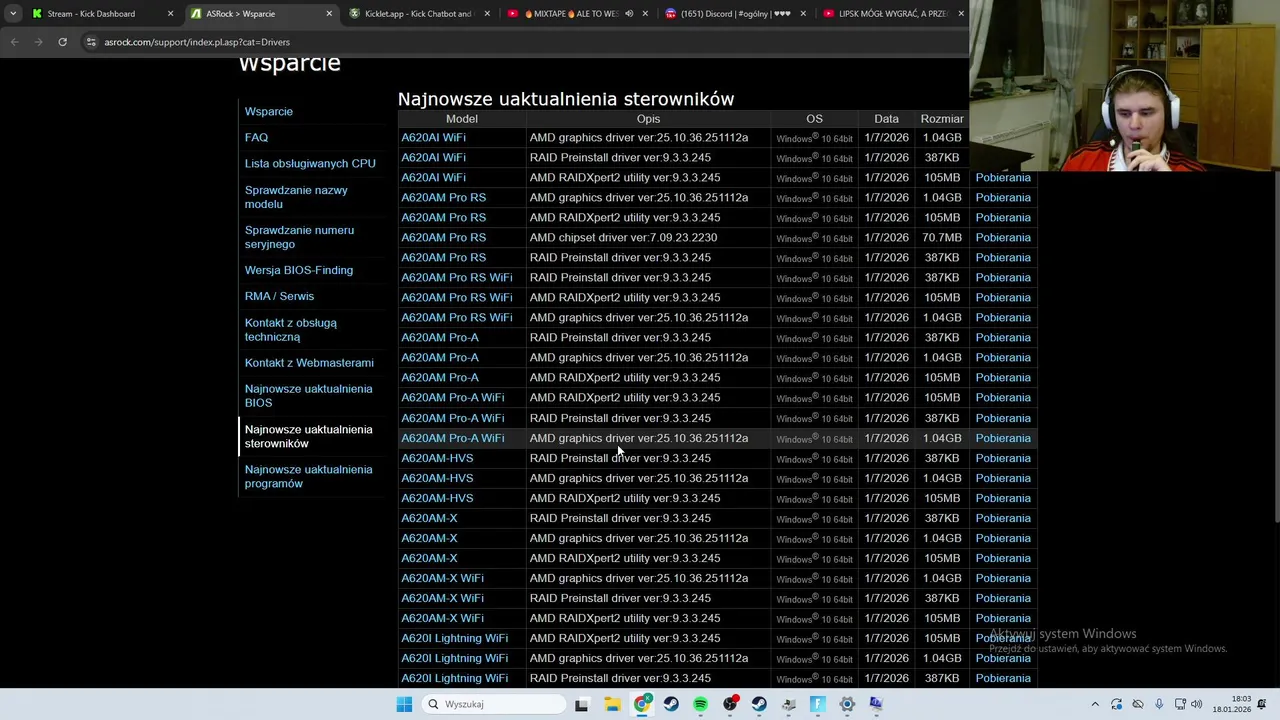This screenshot has height=720, width=1280.
Task: Go forward in the browser
Action: (39, 42)
